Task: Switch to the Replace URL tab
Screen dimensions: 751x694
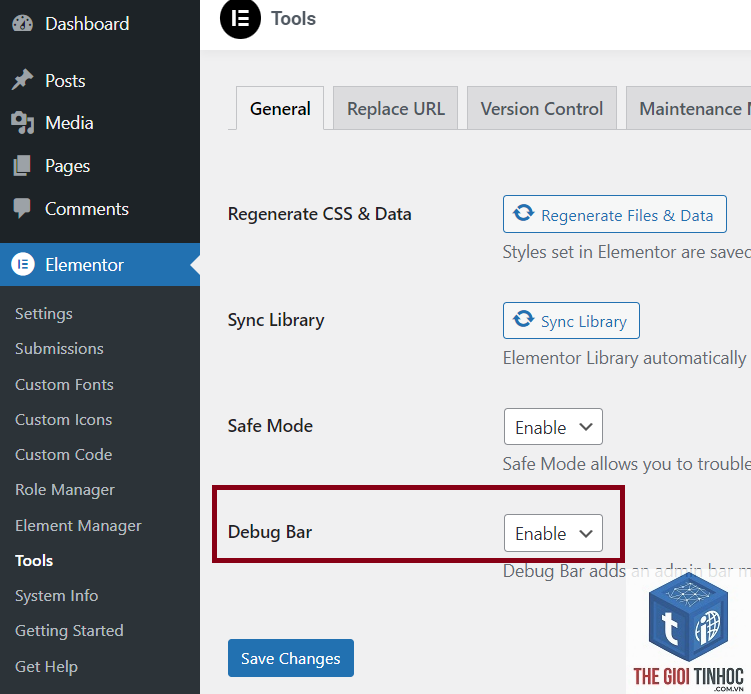Action: coord(396,108)
